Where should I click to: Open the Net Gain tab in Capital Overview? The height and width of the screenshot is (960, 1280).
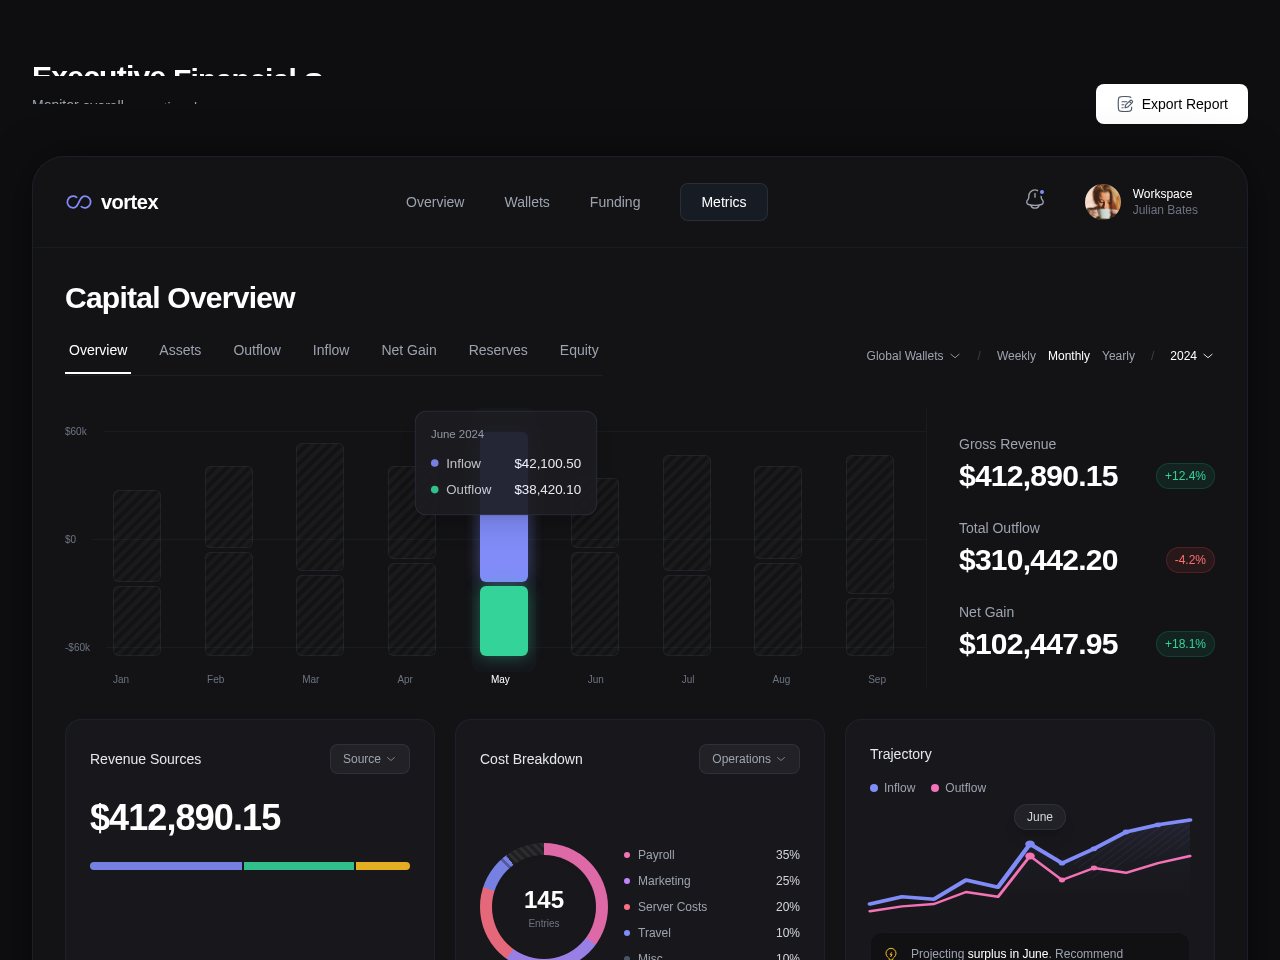(409, 350)
